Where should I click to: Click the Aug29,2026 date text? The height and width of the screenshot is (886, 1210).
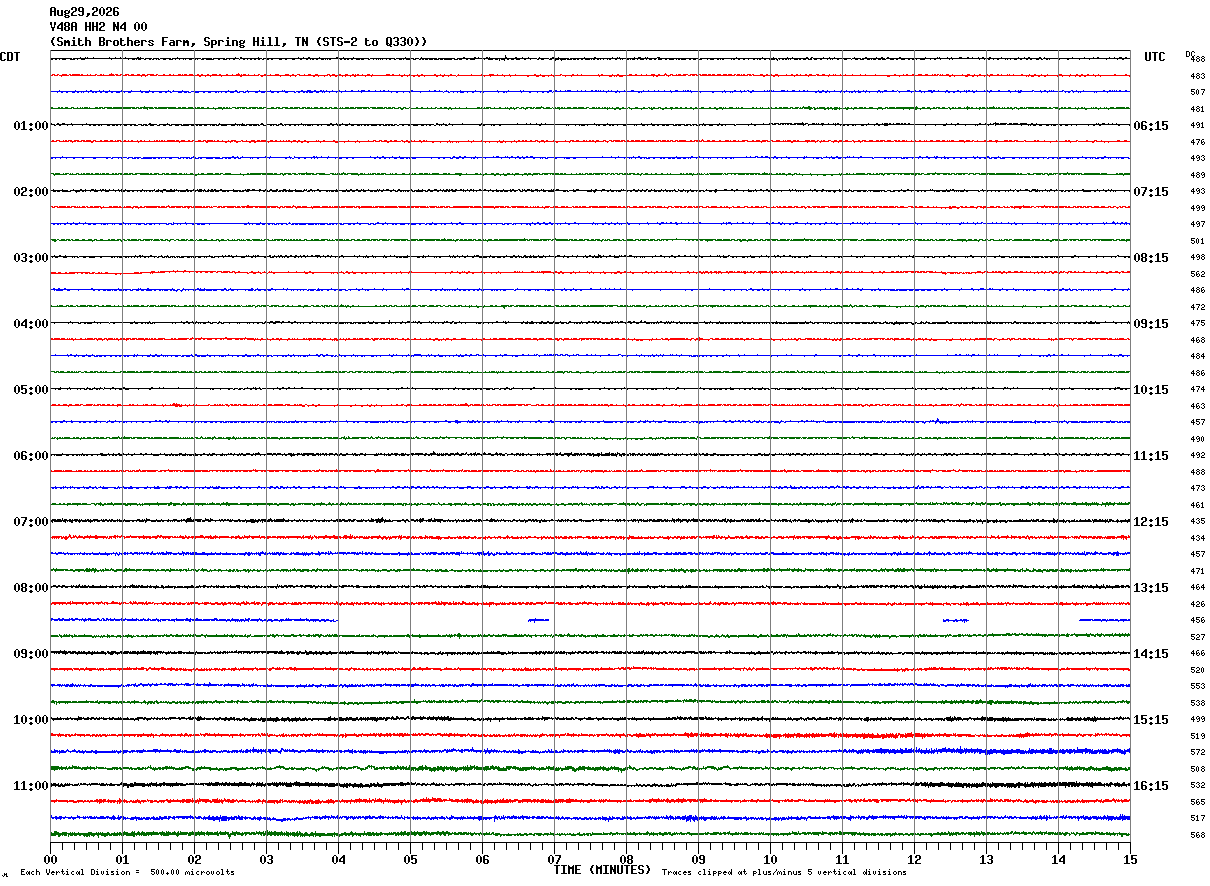pyautogui.click(x=84, y=12)
